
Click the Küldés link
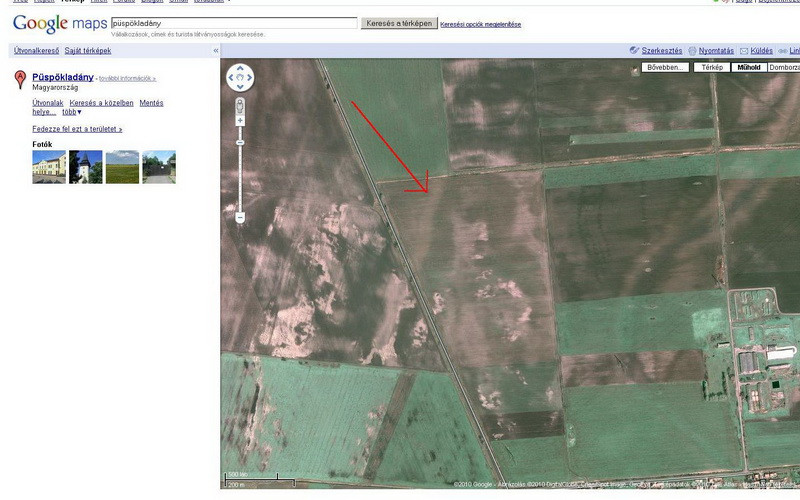tap(761, 51)
